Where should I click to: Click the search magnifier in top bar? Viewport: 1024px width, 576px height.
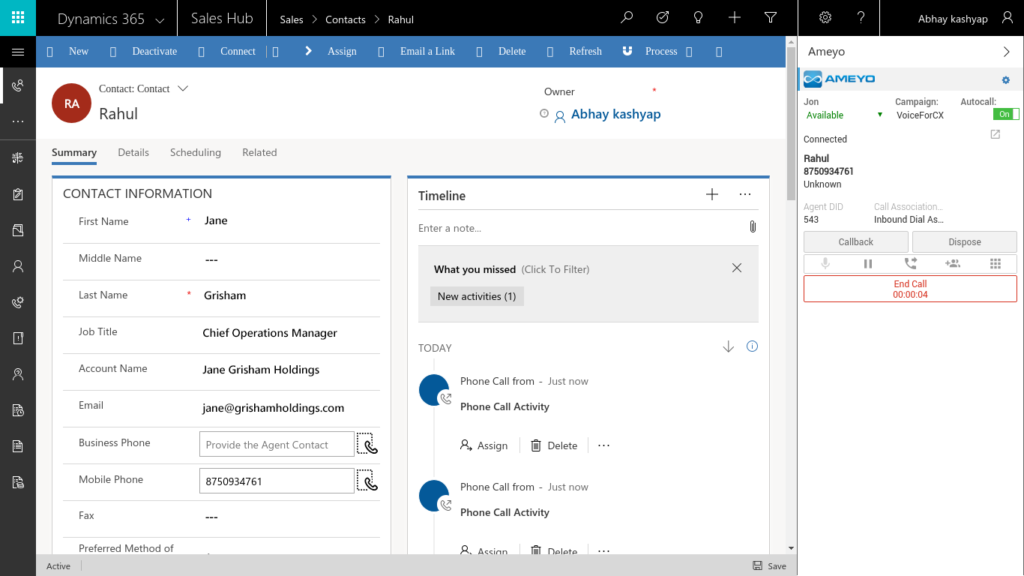tap(627, 18)
